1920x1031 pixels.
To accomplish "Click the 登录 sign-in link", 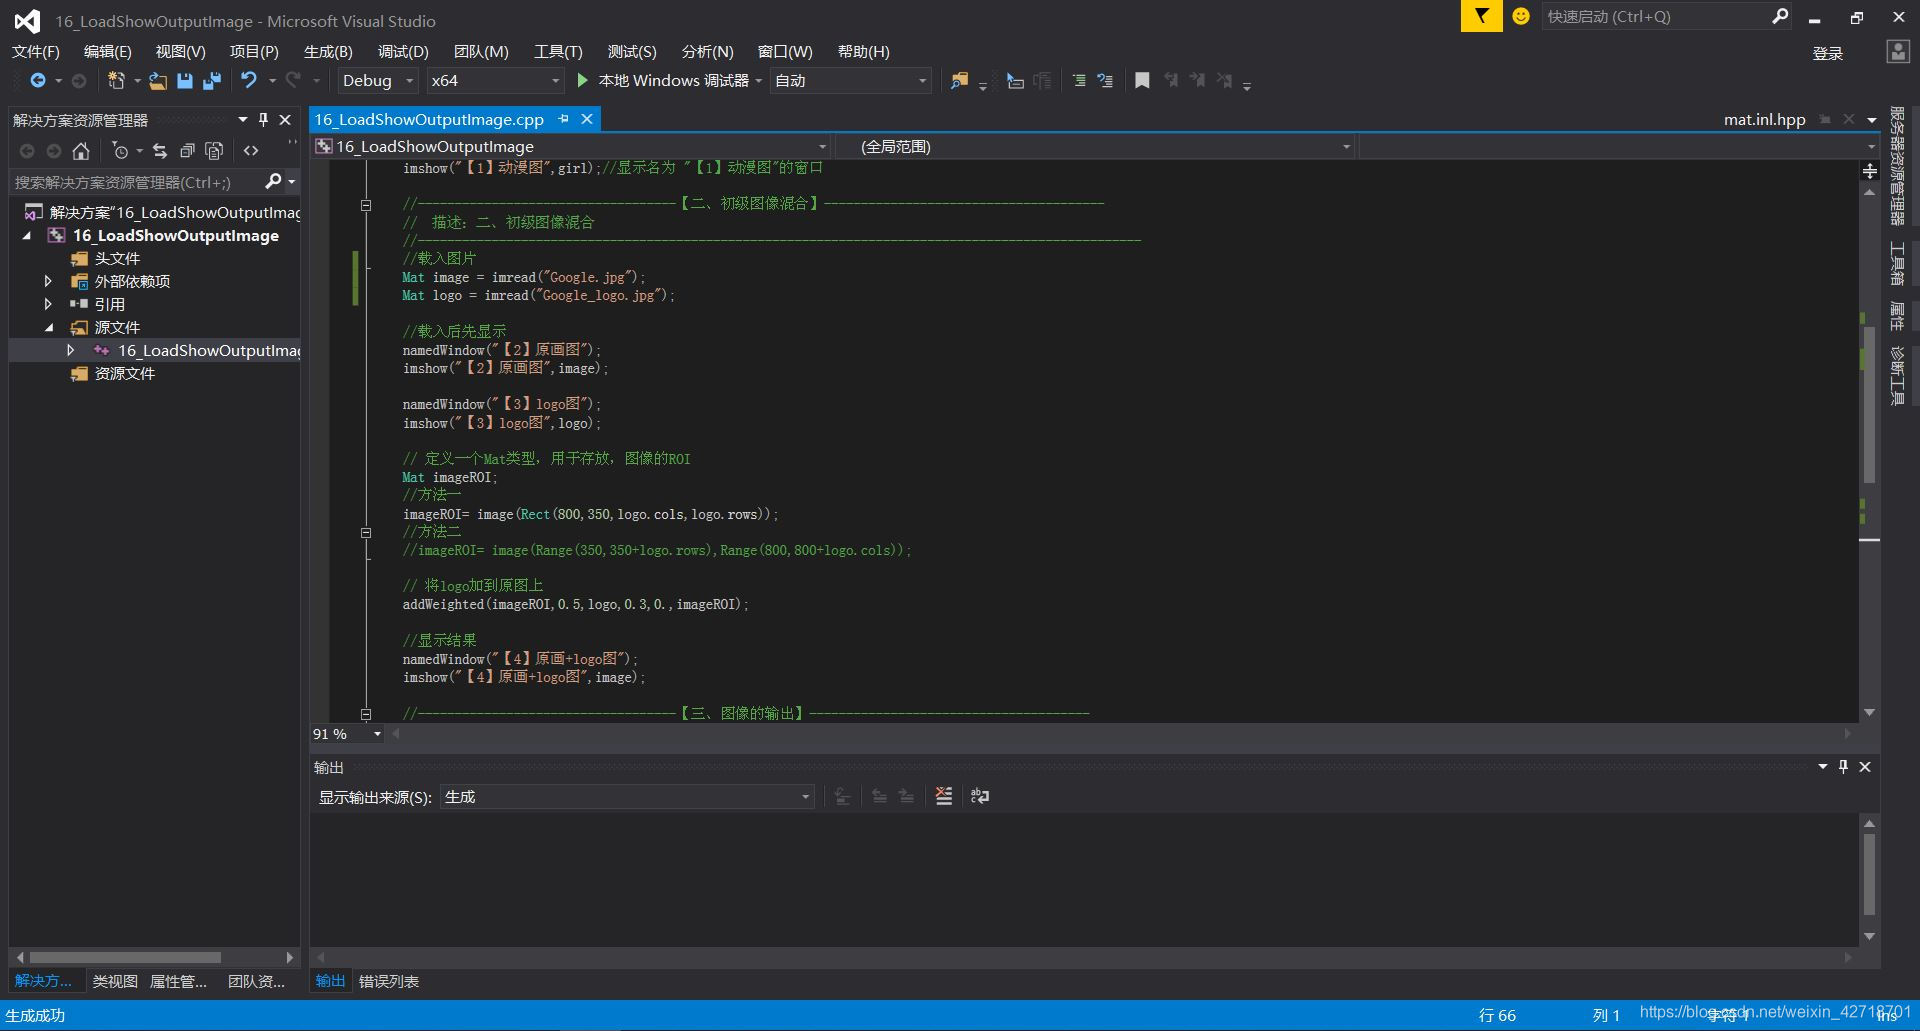I will coord(1828,53).
